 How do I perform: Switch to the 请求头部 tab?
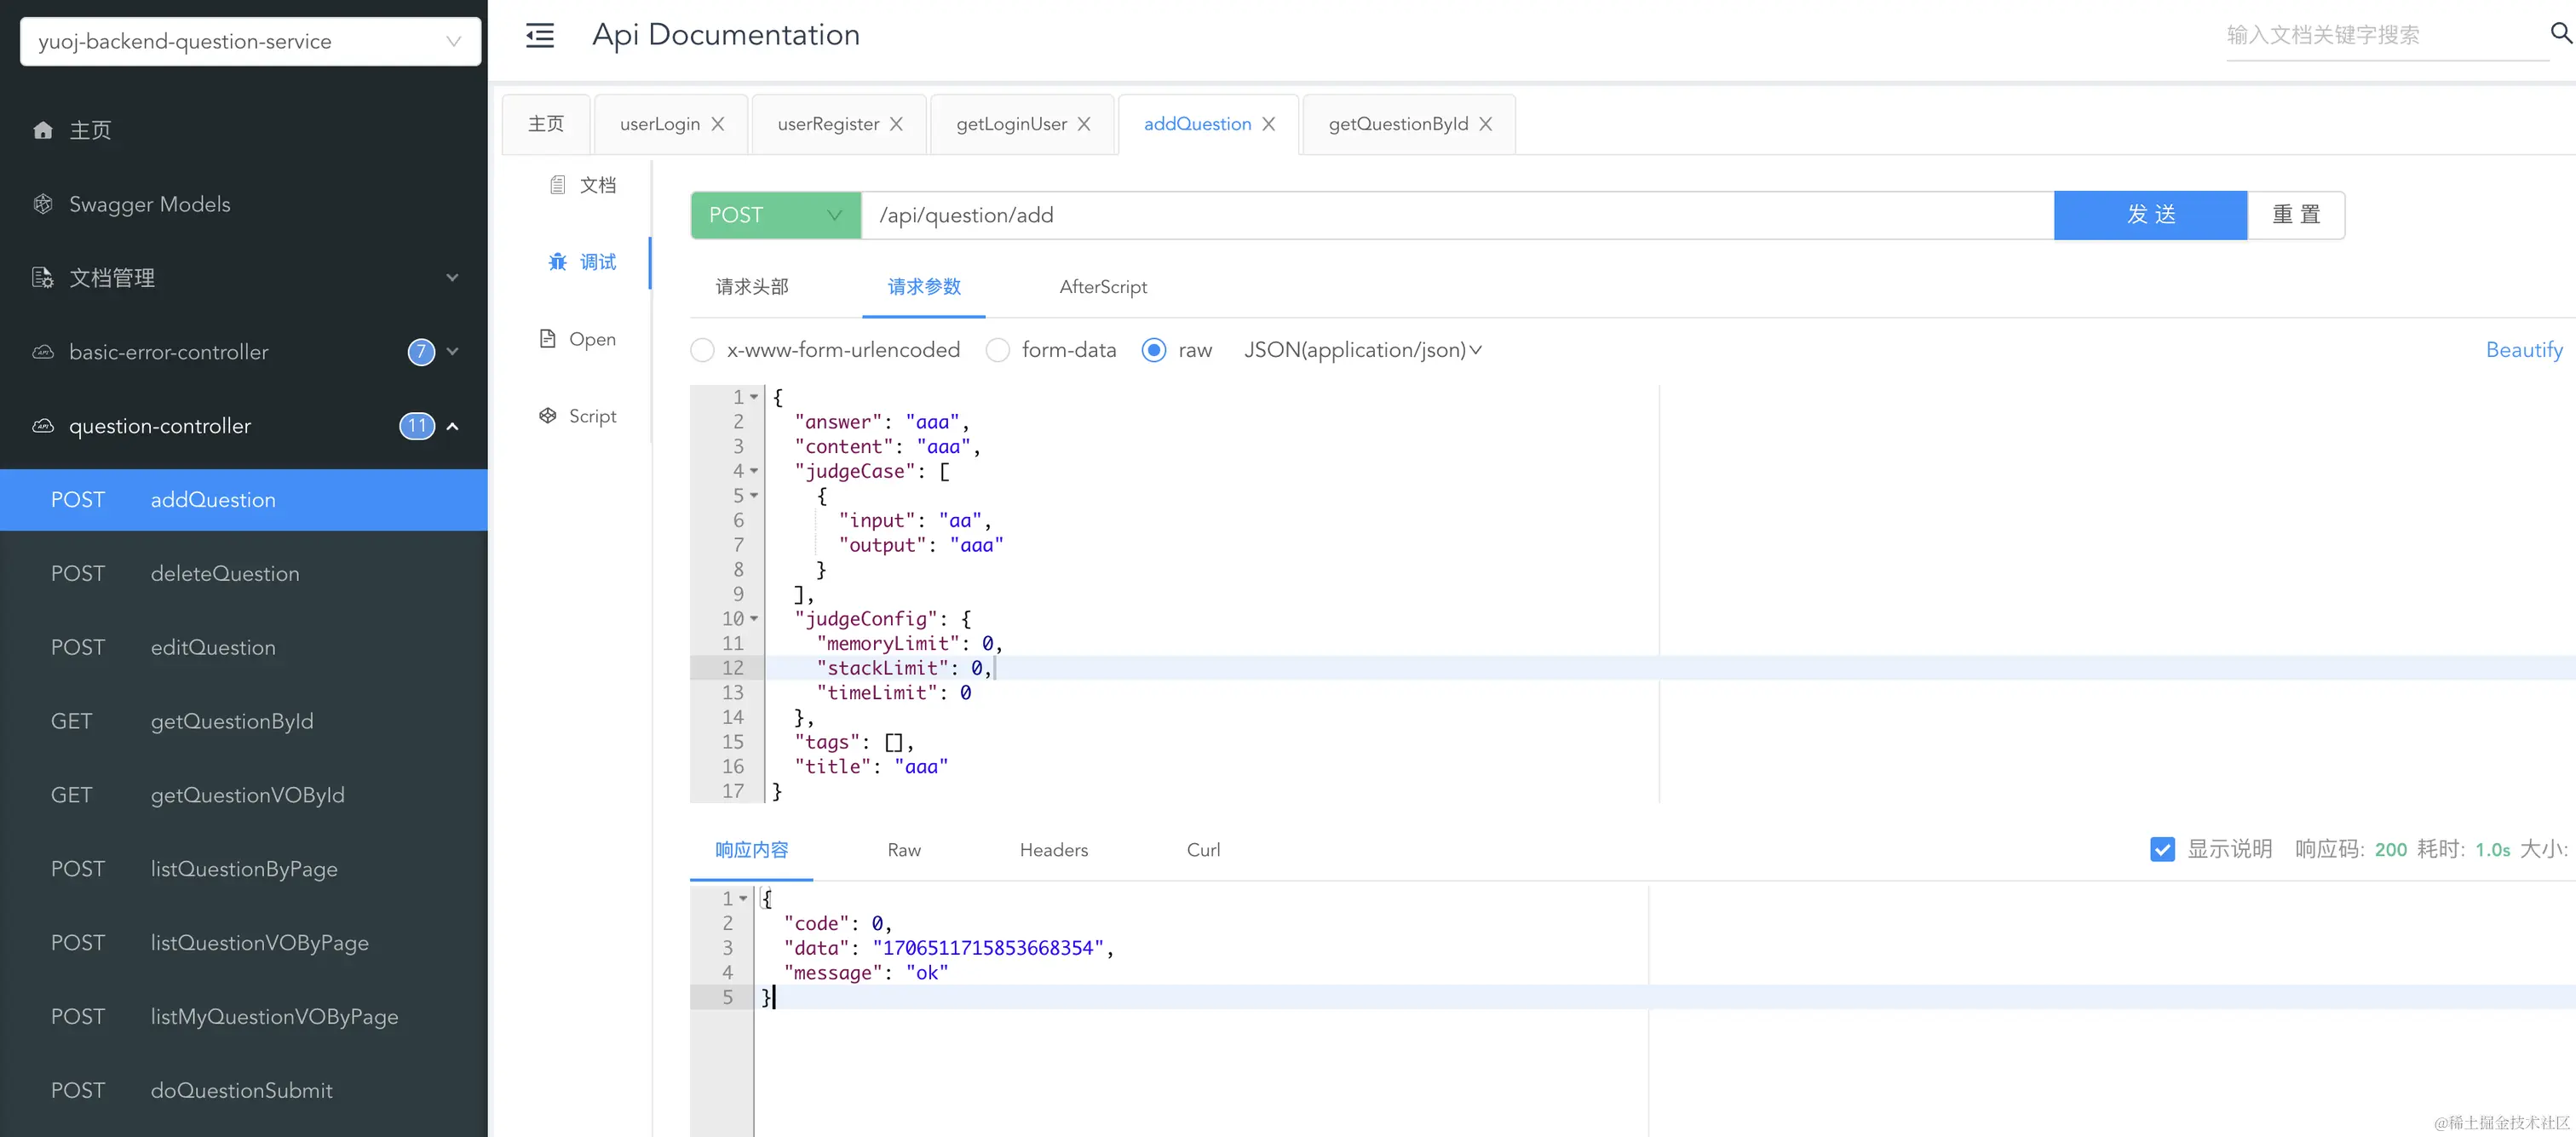(x=752, y=287)
